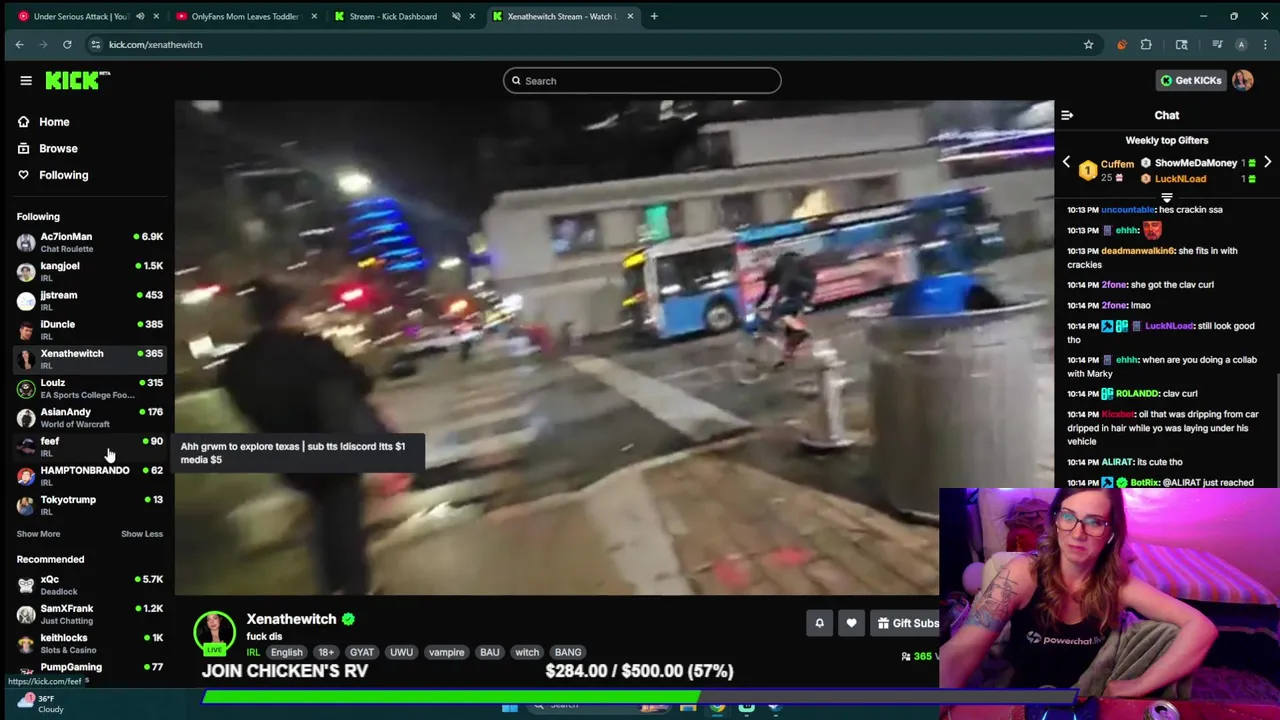The width and height of the screenshot is (1280, 720).
Task: Open jjstream channel
Action: pos(89,301)
